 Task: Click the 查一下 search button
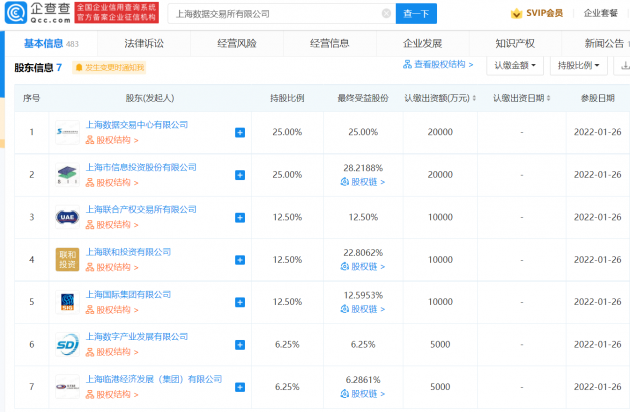click(416, 14)
